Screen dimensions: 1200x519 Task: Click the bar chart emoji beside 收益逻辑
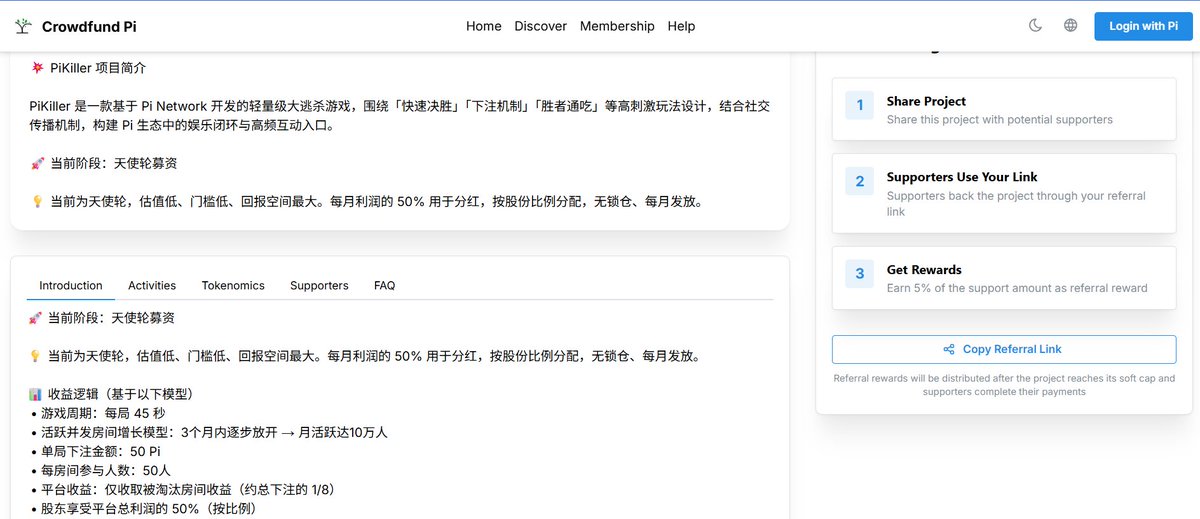[35, 394]
